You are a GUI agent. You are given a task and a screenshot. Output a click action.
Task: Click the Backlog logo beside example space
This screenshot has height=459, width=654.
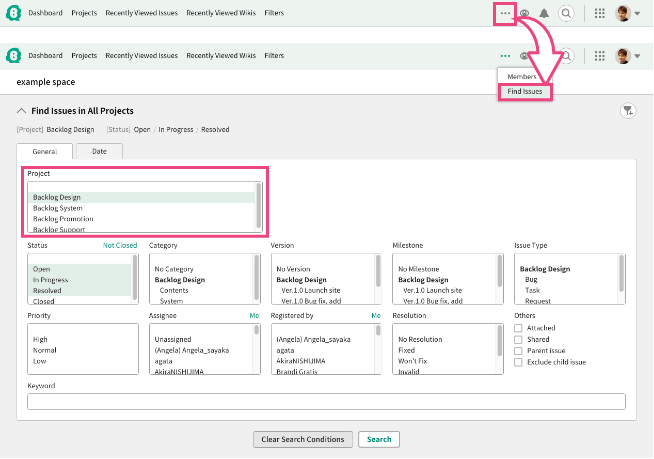pyautogui.click(x=13, y=55)
